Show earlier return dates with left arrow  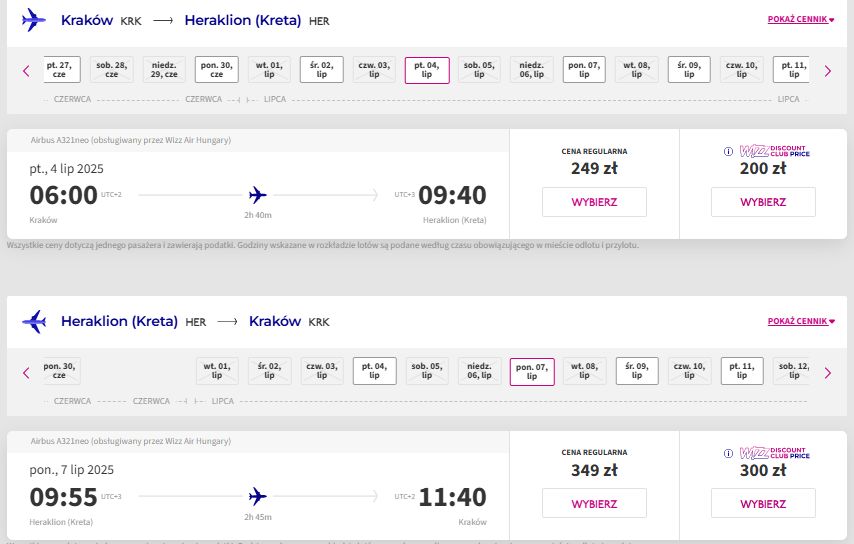(26, 373)
